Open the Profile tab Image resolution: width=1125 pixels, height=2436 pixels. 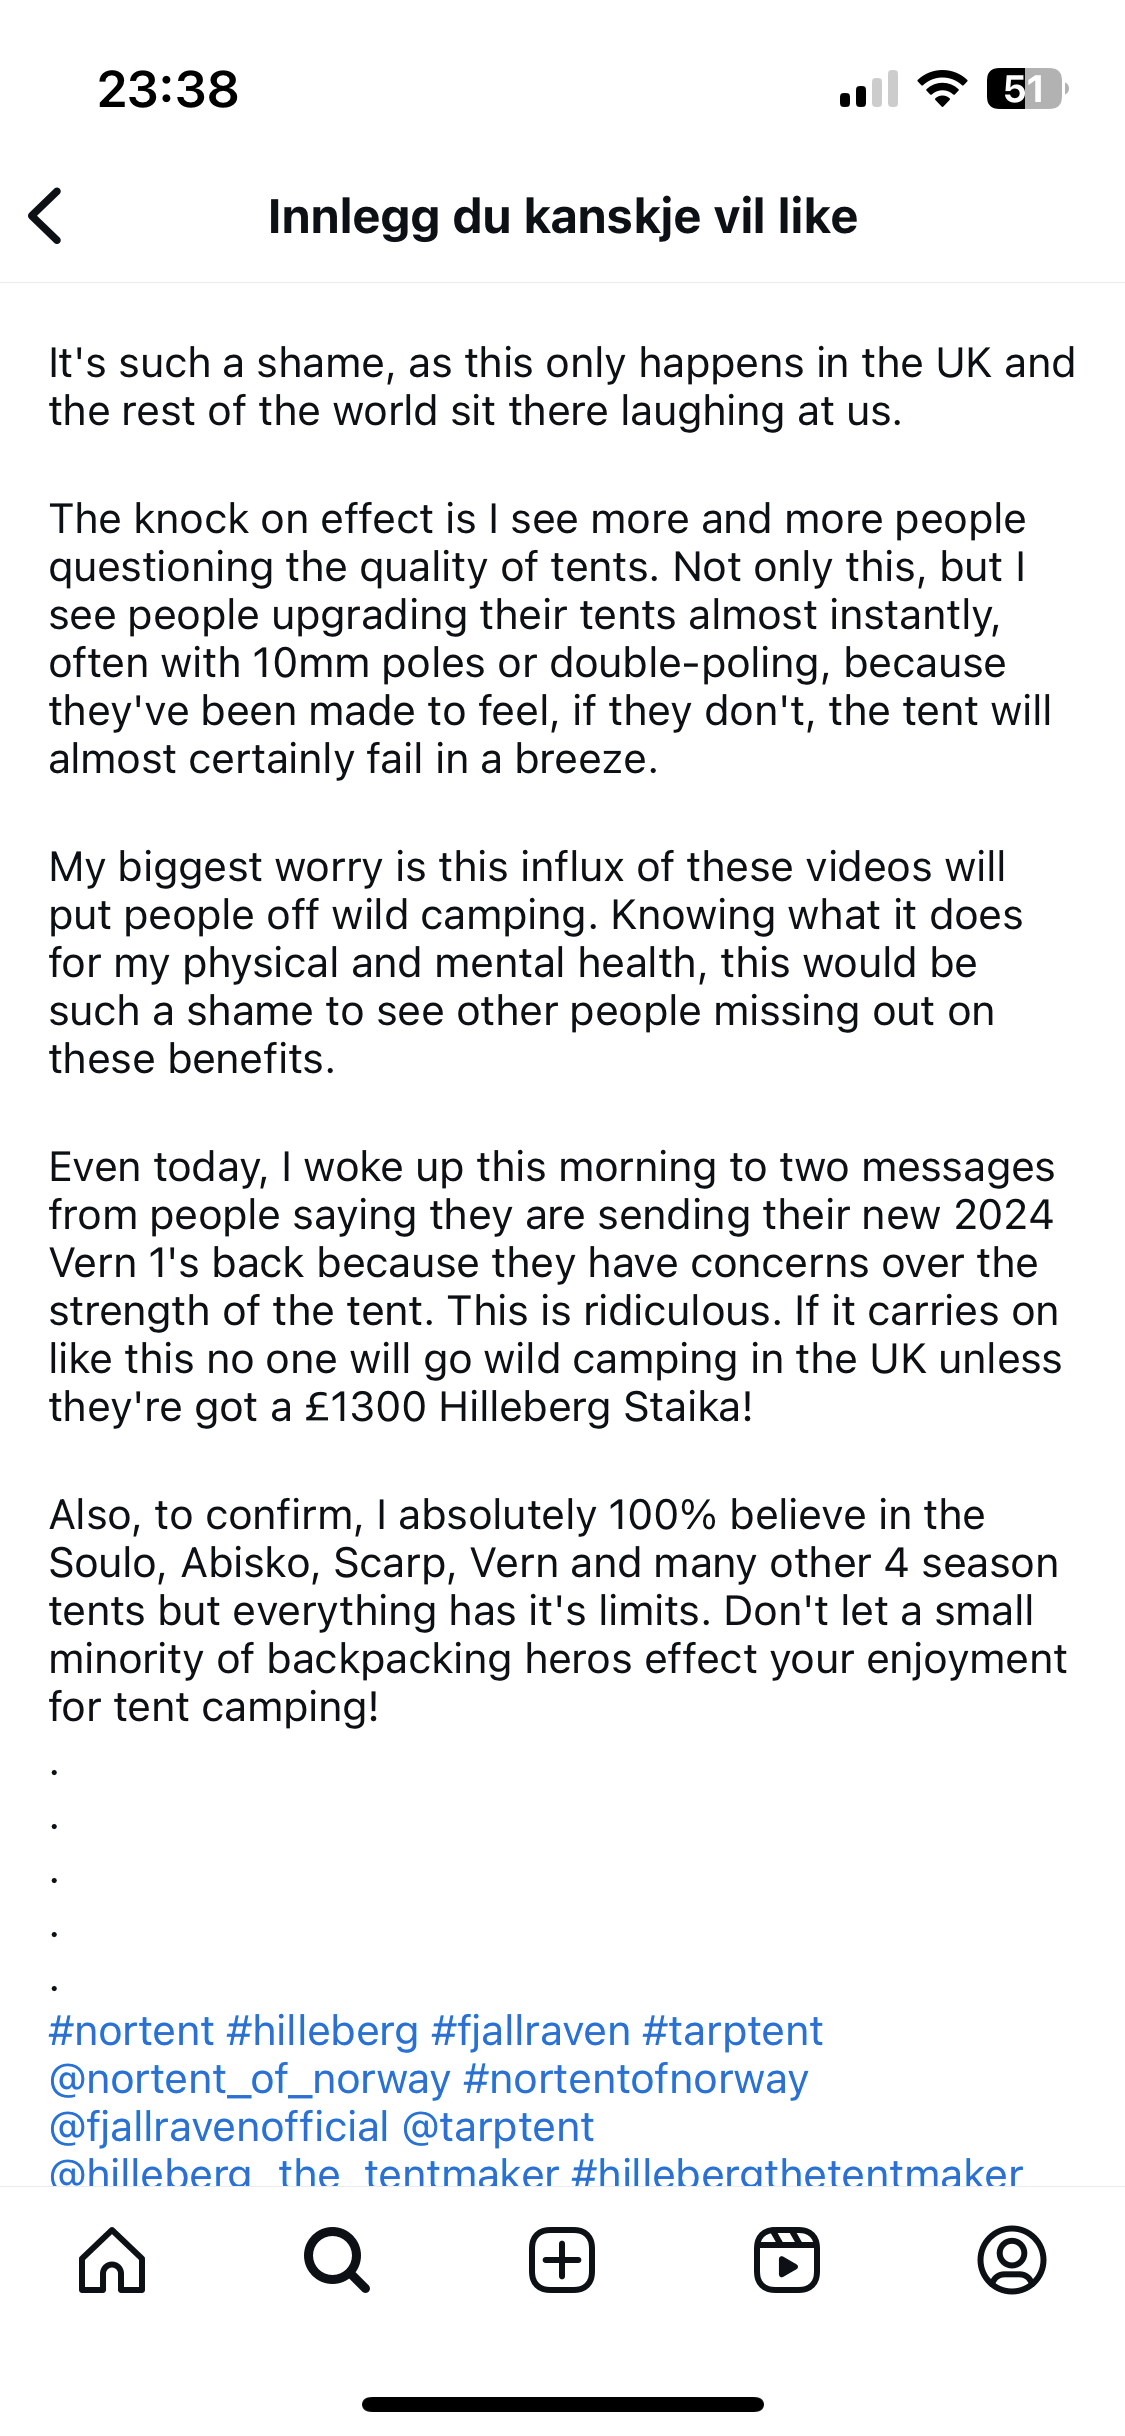[x=1012, y=2260]
